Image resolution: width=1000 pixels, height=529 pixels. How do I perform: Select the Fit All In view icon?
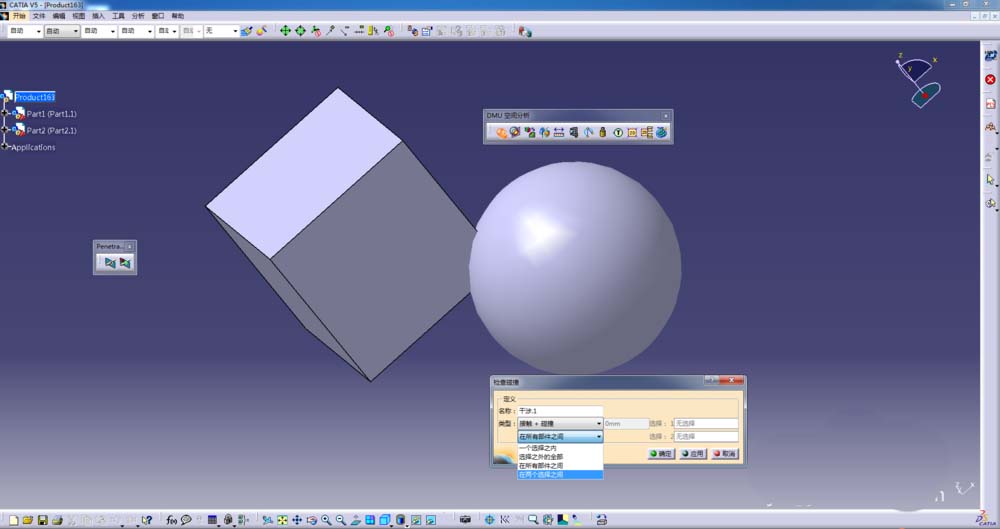(x=283, y=520)
